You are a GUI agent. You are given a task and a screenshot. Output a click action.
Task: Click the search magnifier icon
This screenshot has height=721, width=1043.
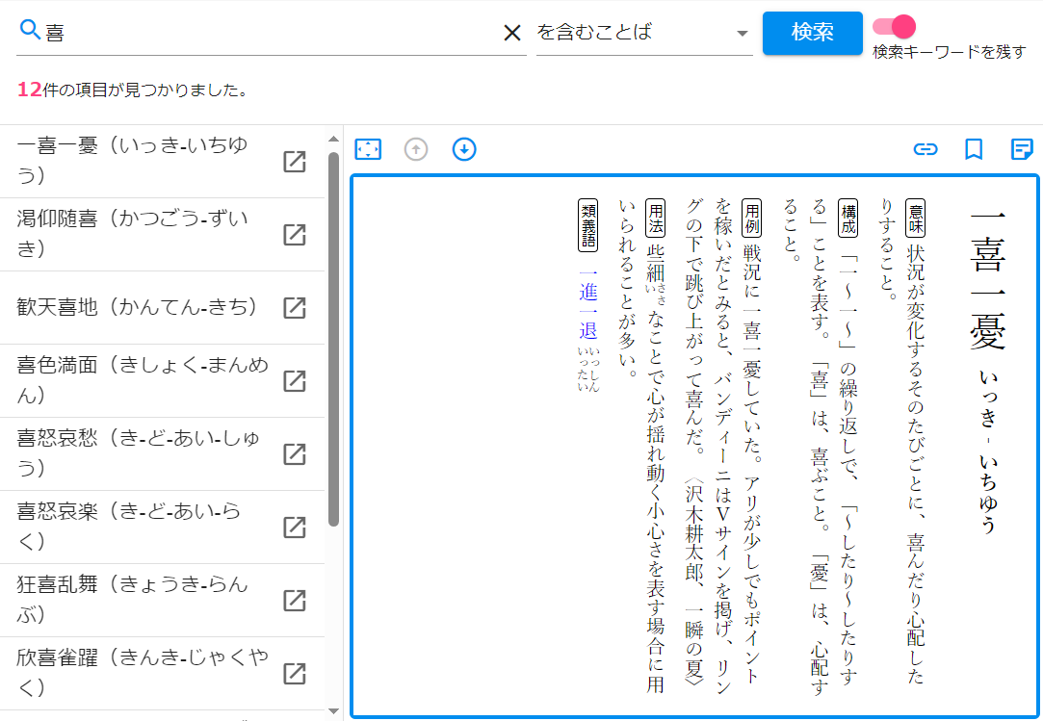[x=31, y=30]
